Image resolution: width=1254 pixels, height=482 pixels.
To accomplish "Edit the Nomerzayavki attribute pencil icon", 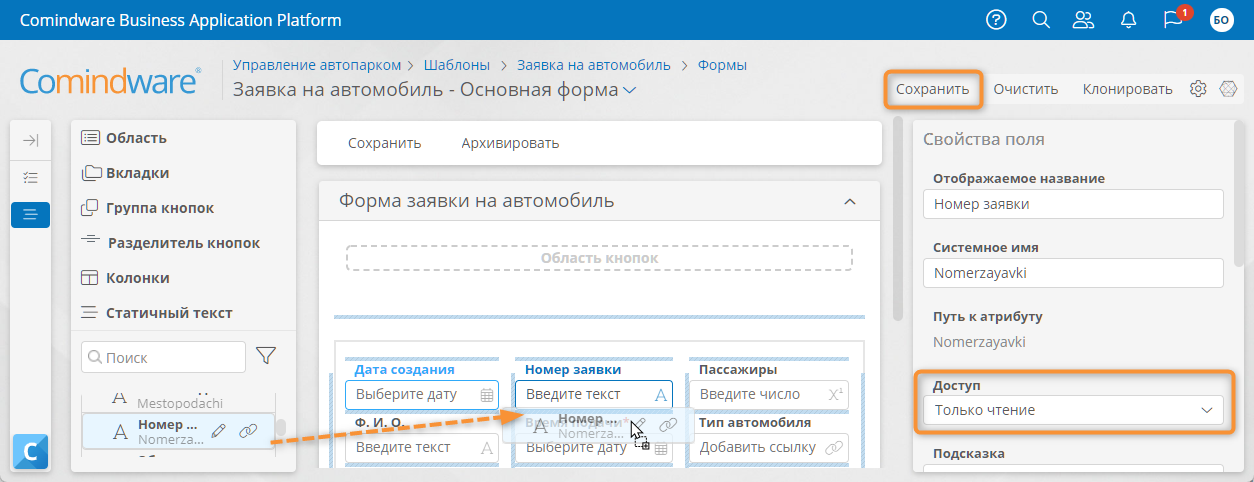I will point(219,431).
